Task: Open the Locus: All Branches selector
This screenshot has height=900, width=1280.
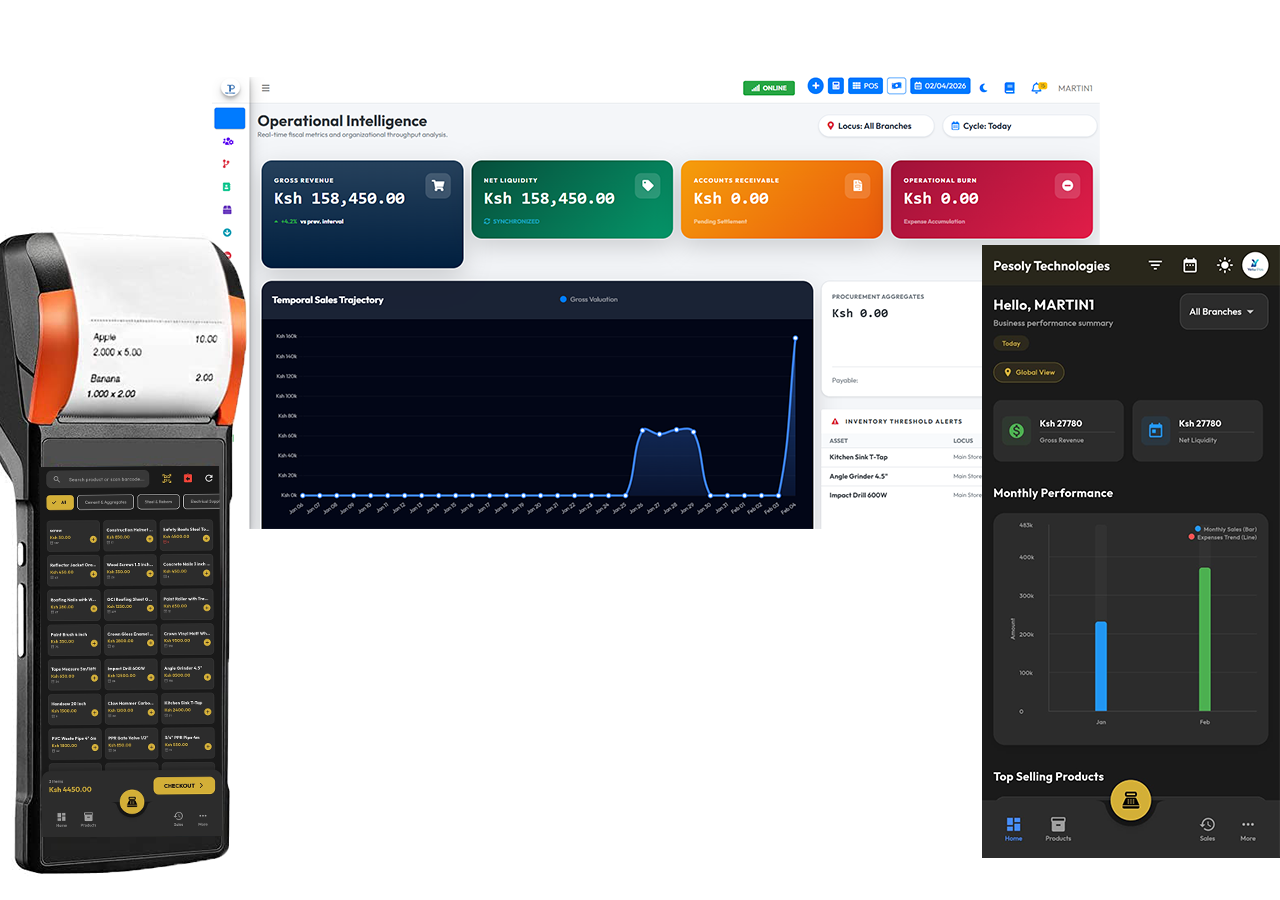Action: (x=875, y=125)
